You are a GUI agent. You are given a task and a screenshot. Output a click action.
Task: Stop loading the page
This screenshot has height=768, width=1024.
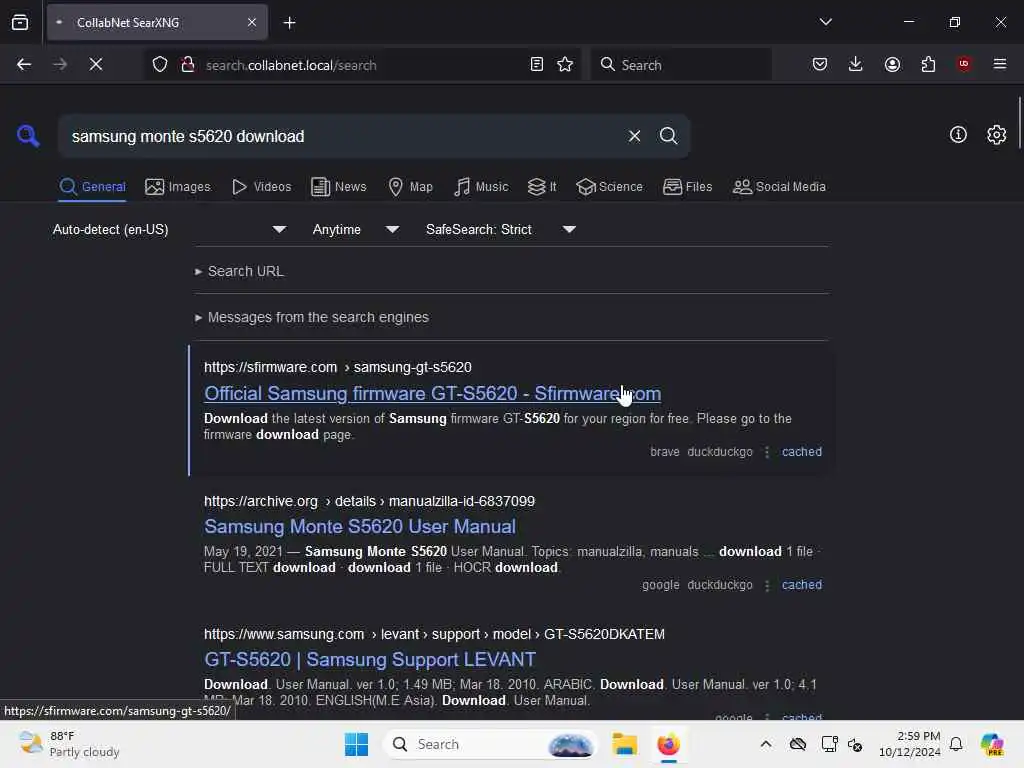(96, 64)
